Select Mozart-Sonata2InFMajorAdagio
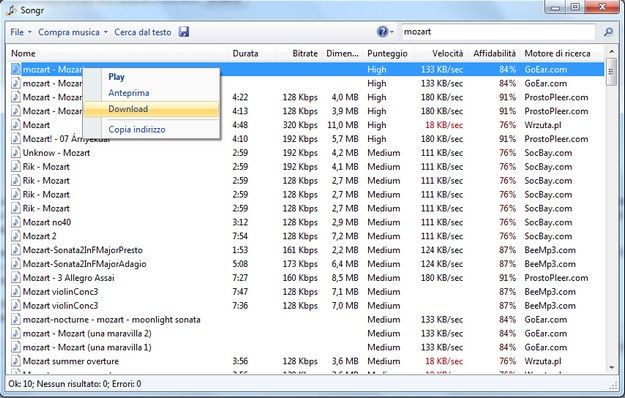The image size is (625, 398). pyautogui.click(x=306, y=264)
